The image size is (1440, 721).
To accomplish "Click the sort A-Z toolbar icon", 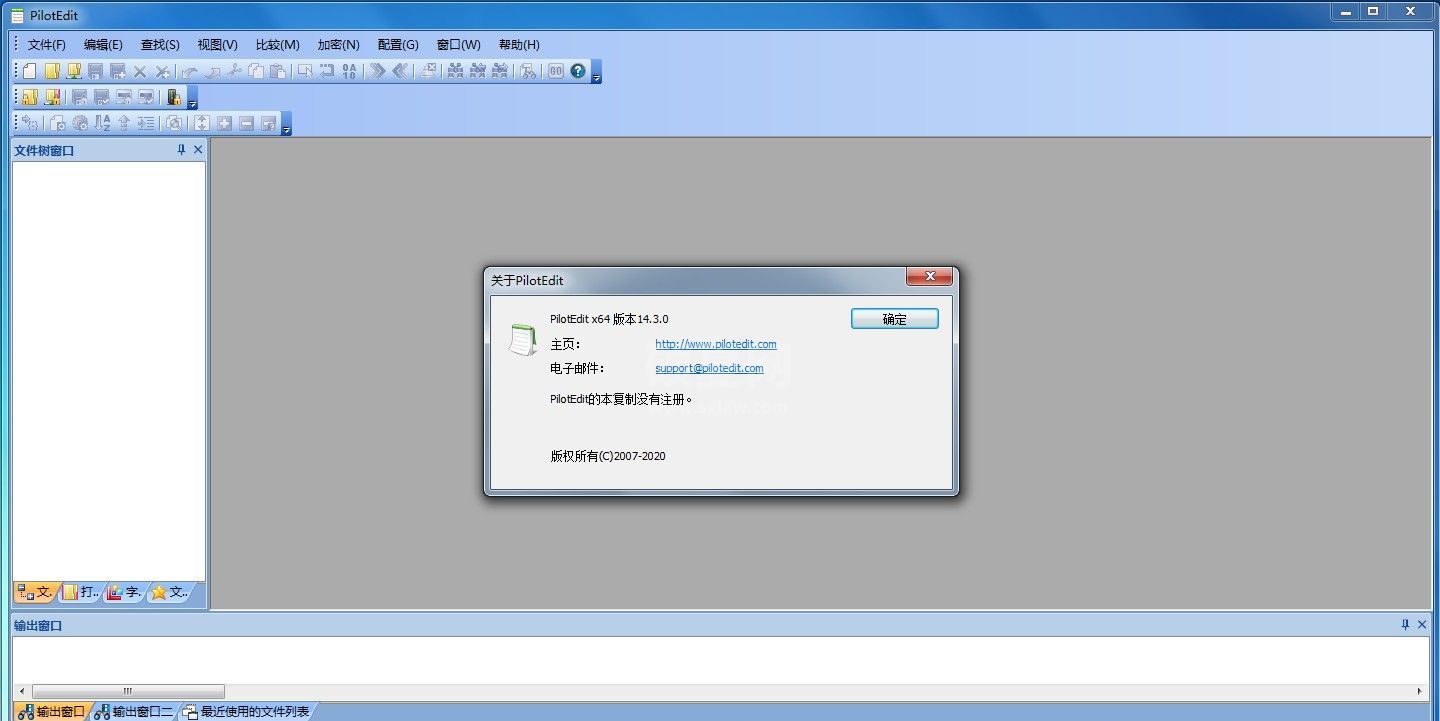I will (x=102, y=123).
